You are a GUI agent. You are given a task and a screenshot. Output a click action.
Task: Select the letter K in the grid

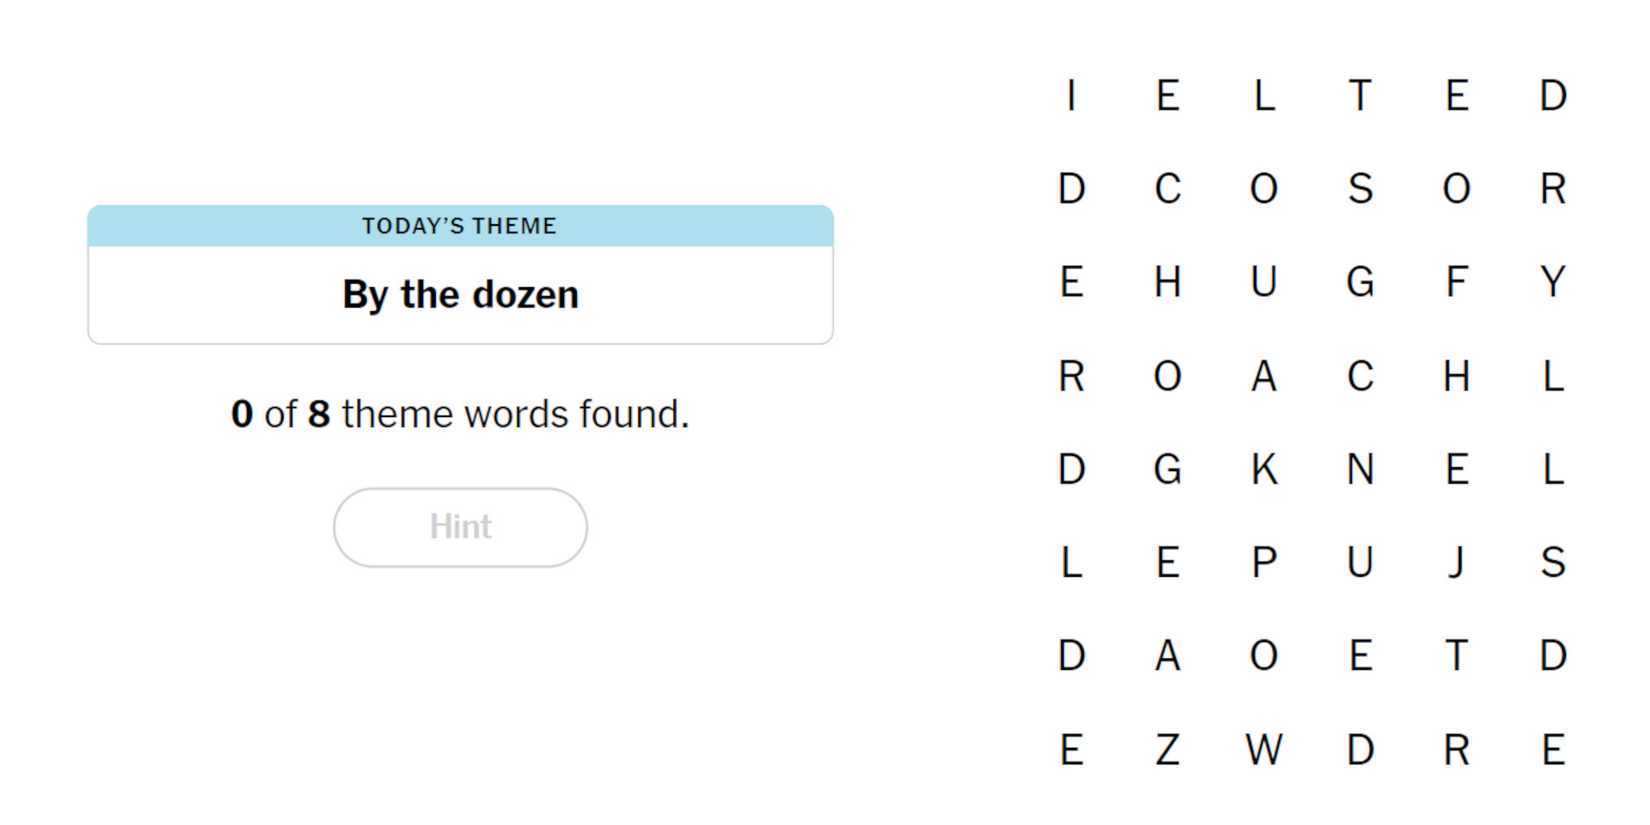click(1264, 469)
